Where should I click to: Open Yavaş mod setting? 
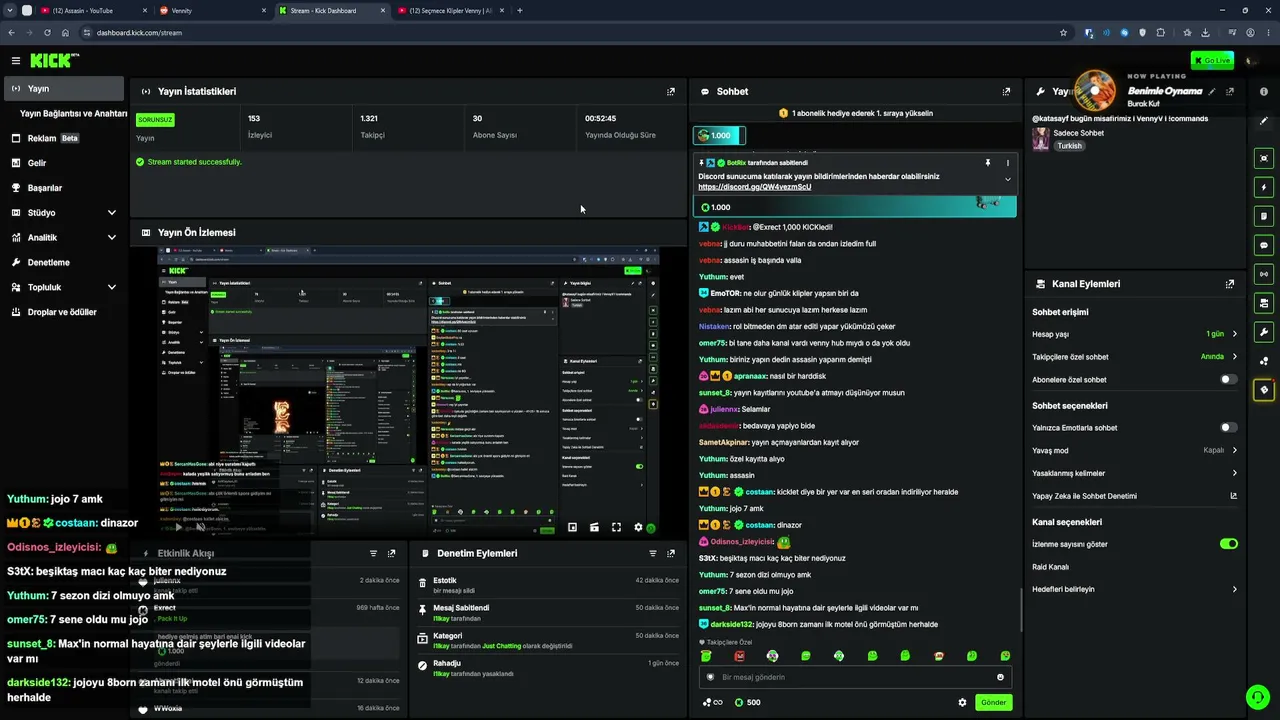pos(1135,451)
